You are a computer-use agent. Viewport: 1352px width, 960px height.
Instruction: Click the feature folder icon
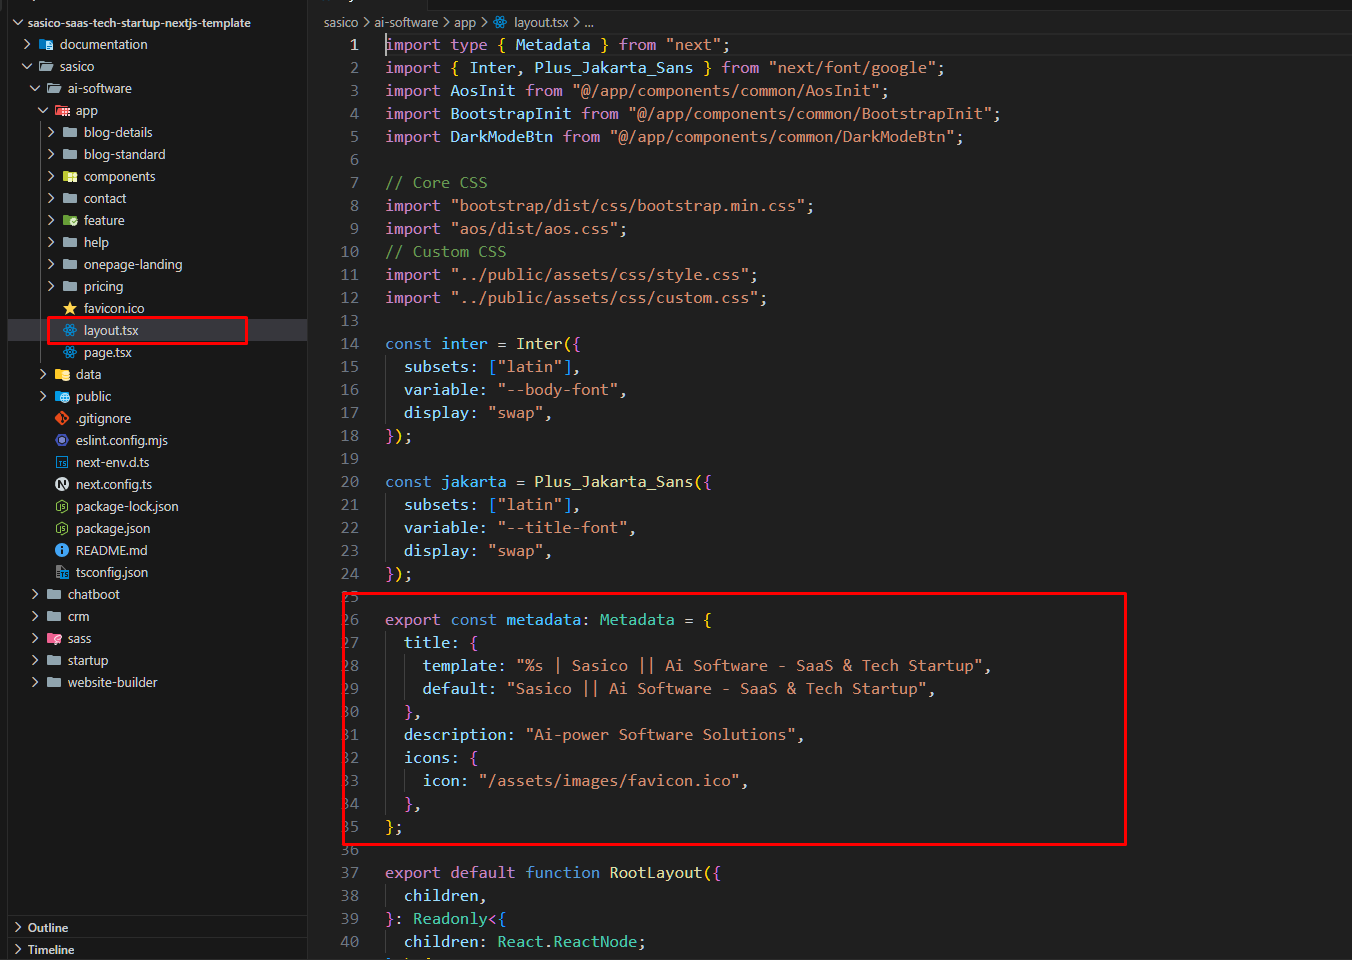70,220
